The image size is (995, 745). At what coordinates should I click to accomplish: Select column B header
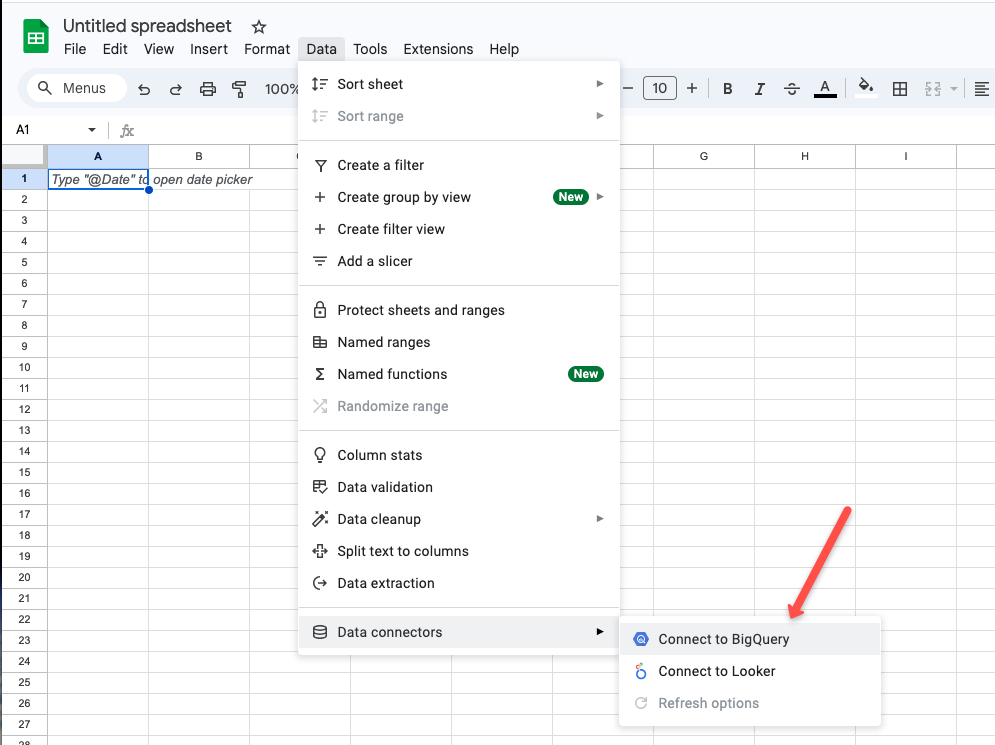(x=199, y=156)
